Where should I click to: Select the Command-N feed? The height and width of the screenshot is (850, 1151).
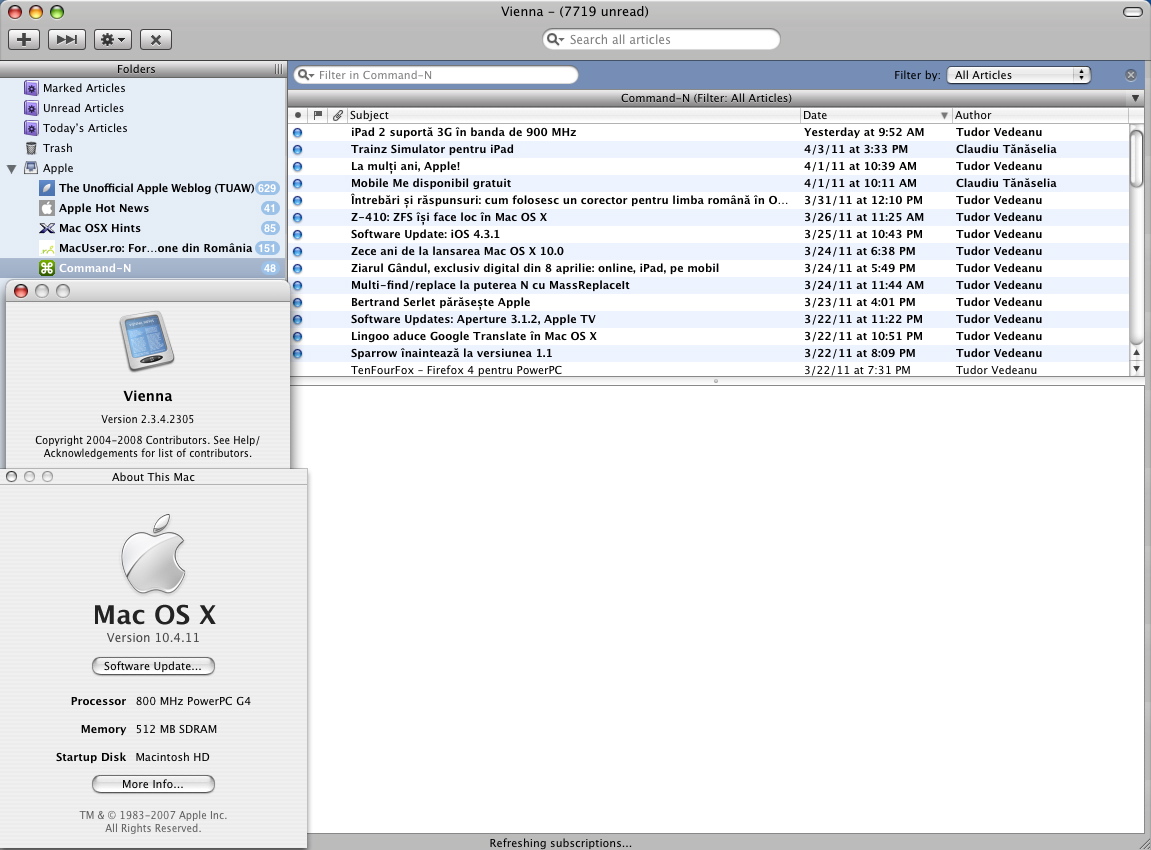[143, 268]
